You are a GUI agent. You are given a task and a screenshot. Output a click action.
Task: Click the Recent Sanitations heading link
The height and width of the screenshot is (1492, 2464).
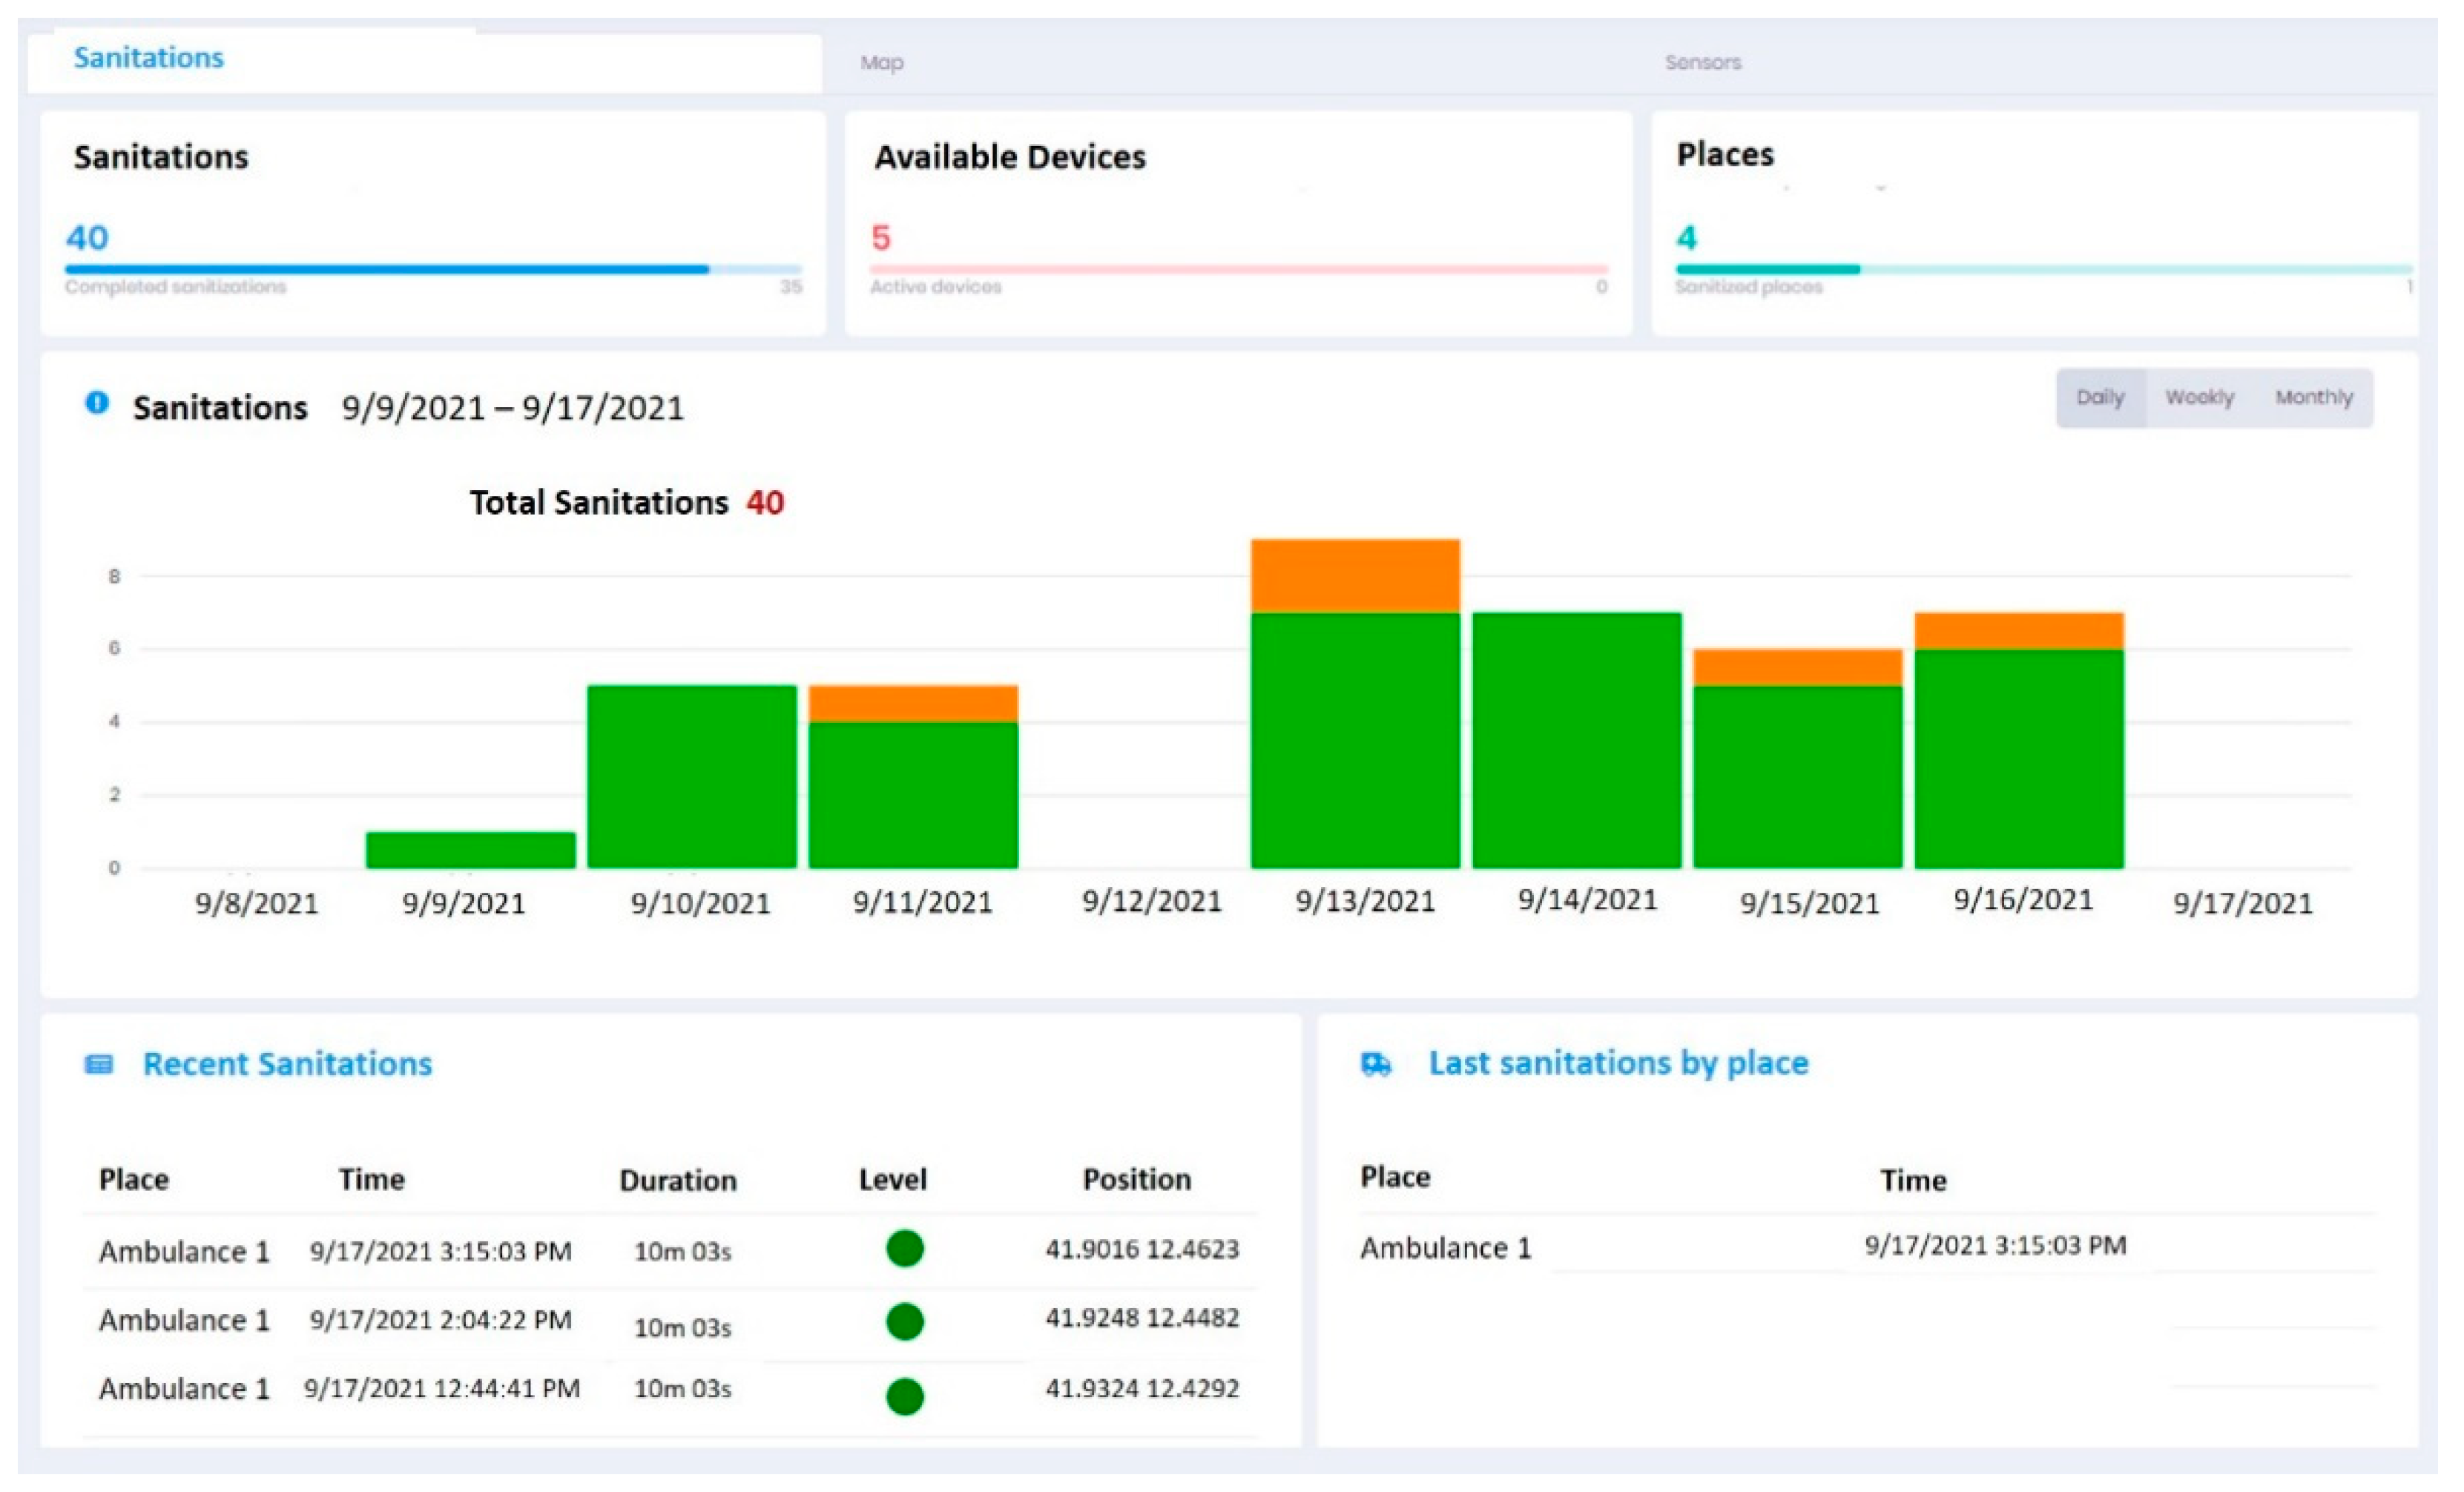(x=287, y=1064)
